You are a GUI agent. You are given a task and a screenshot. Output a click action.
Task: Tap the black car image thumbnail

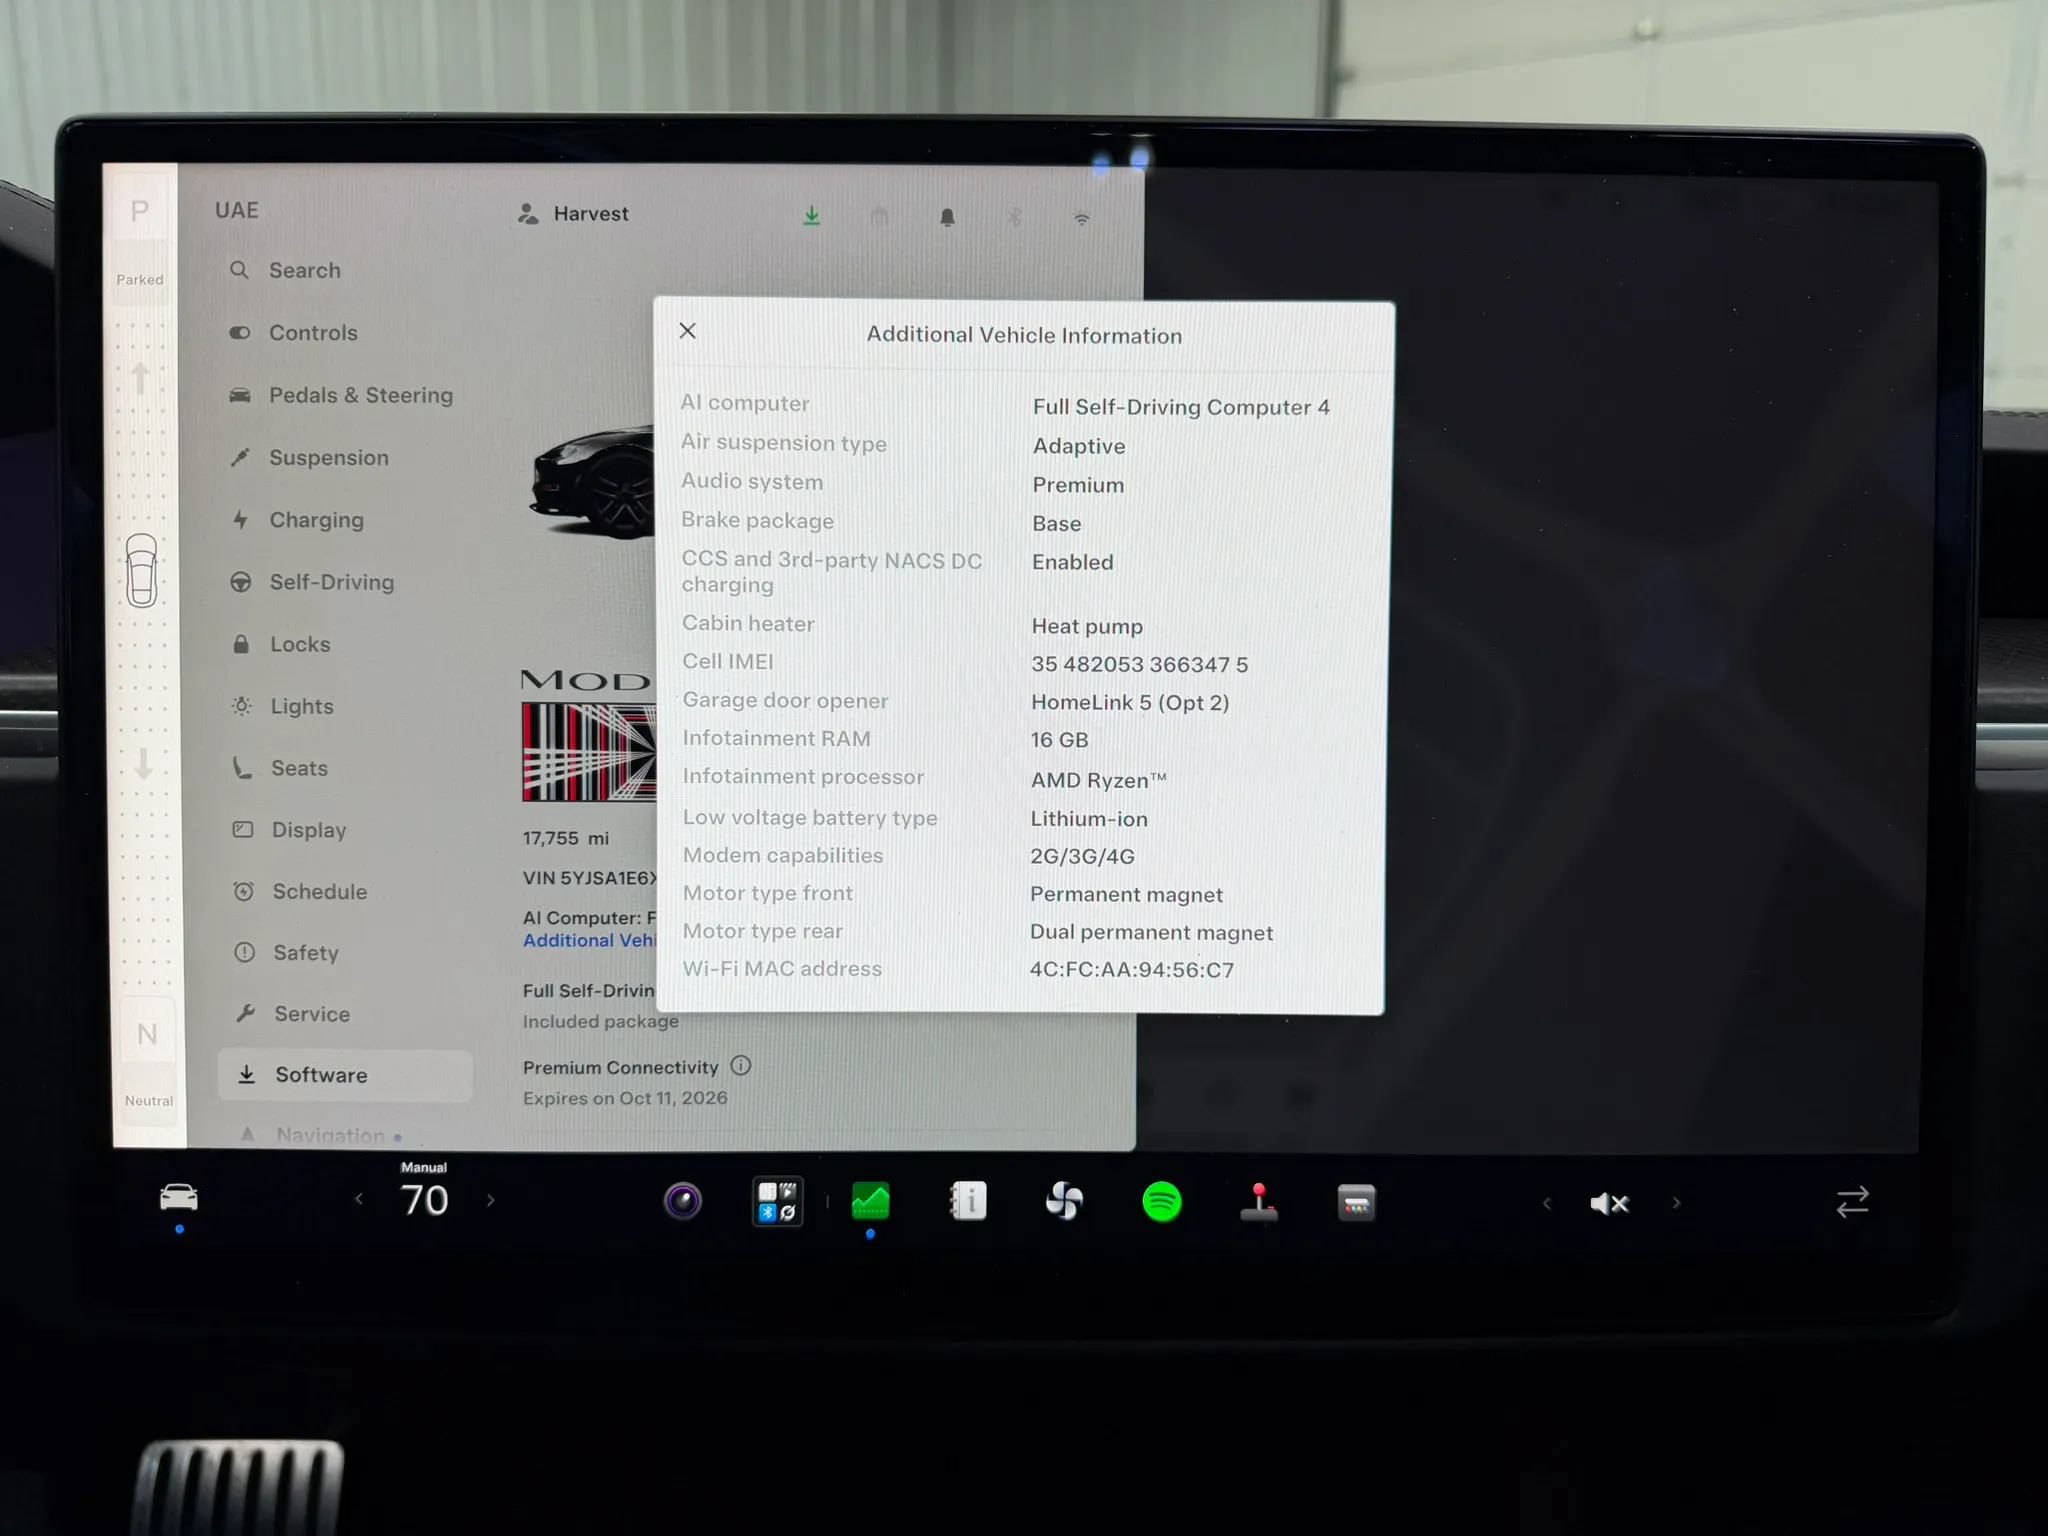click(592, 482)
